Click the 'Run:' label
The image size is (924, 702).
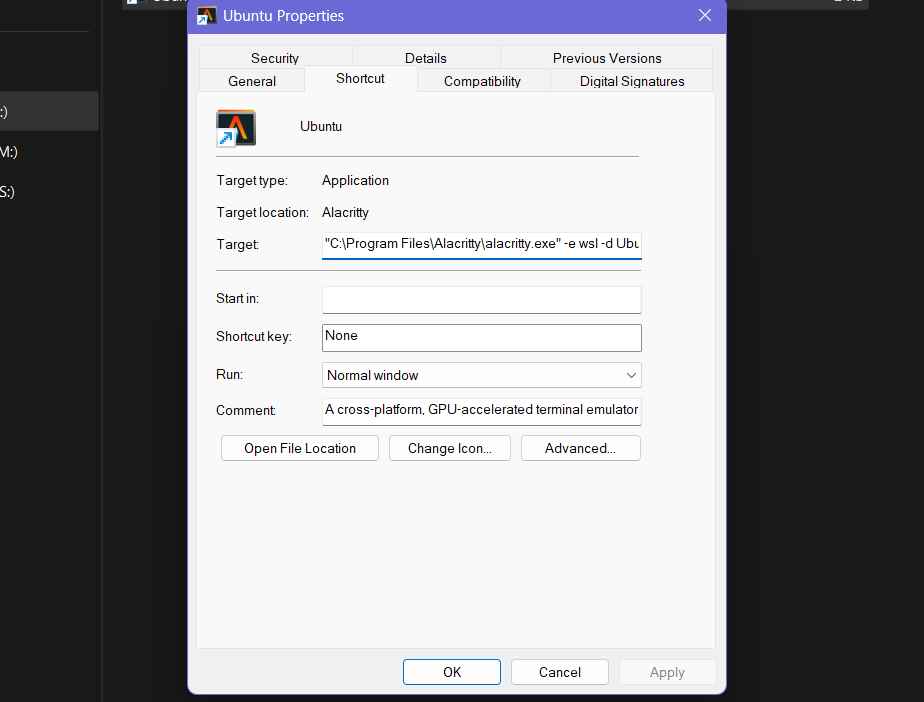click(229, 374)
